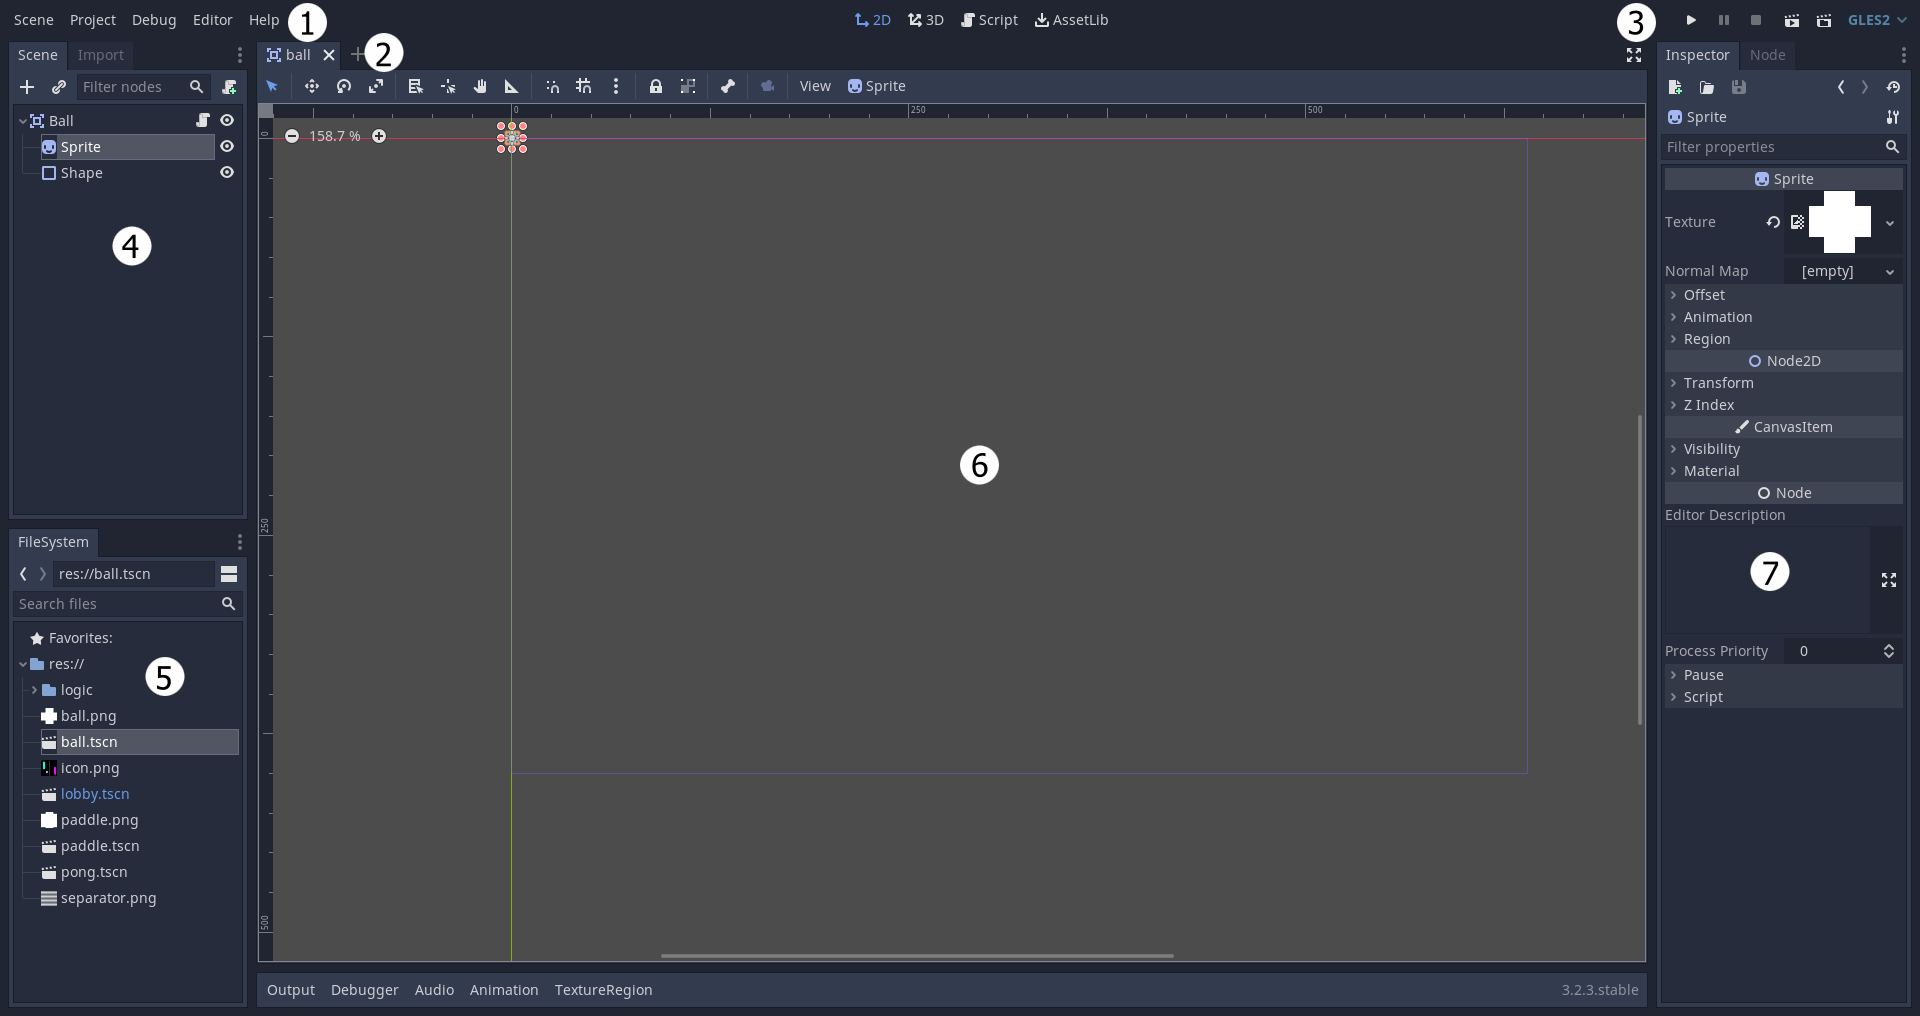Image resolution: width=1920 pixels, height=1016 pixels.
Task: Switch to the Import tab
Action: [x=101, y=55]
